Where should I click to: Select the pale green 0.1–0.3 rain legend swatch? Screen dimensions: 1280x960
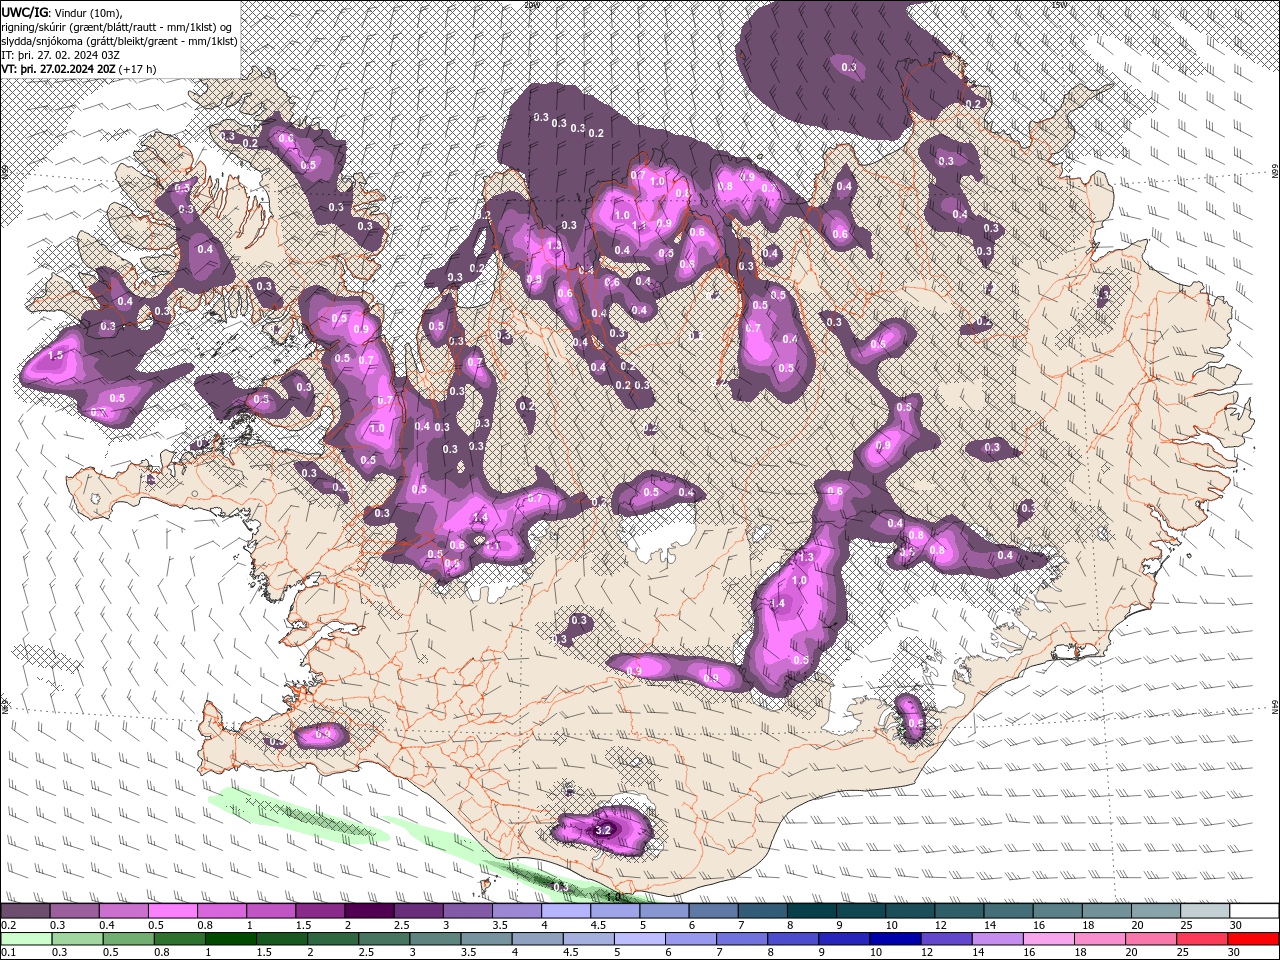25,939
